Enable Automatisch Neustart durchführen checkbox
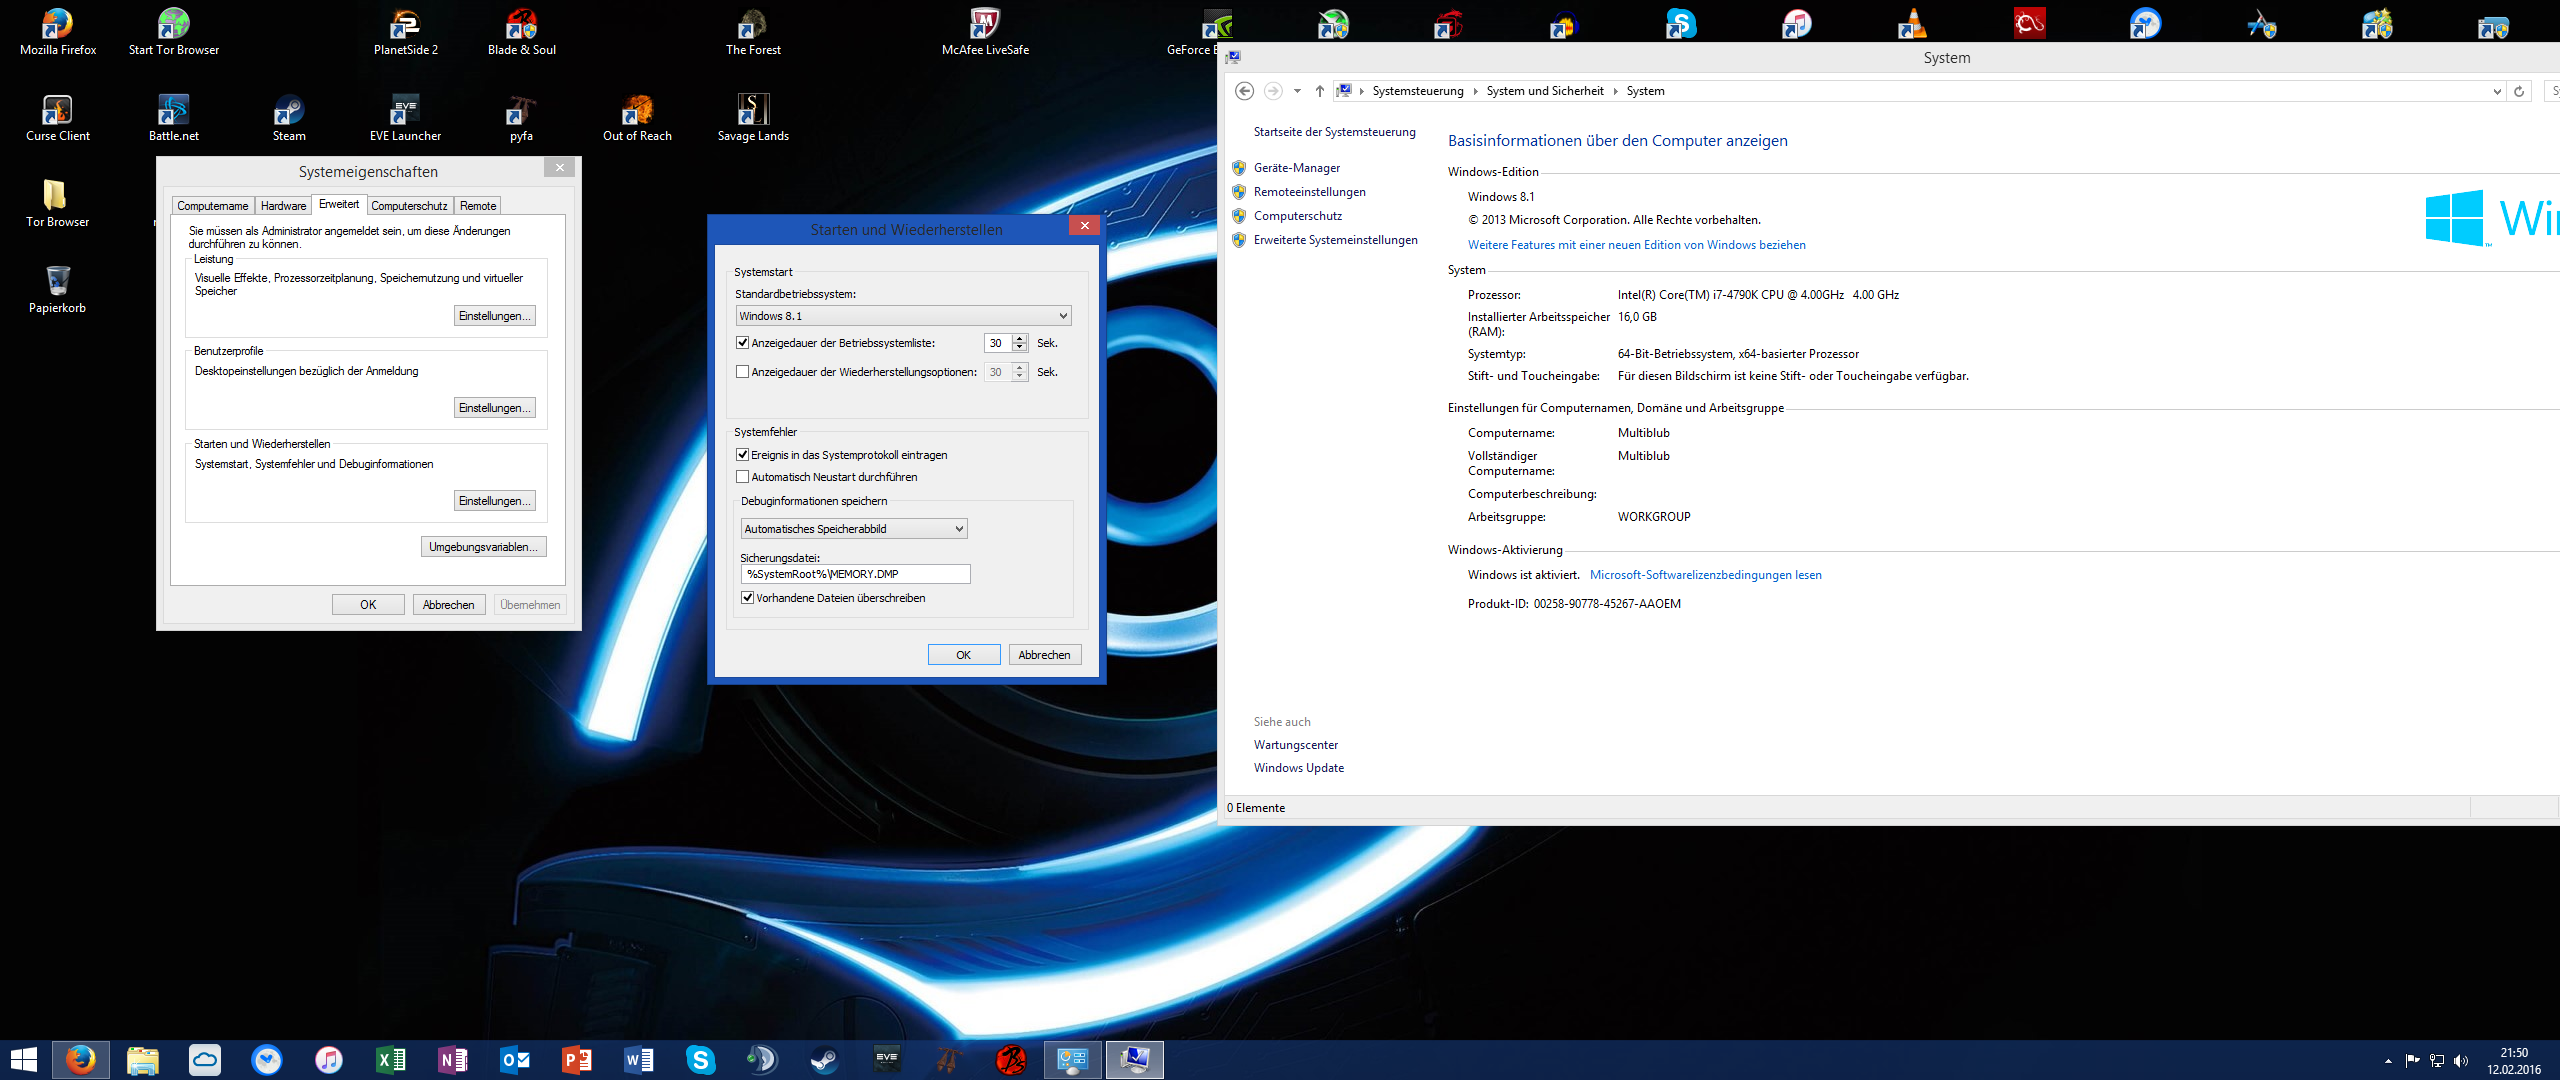2560x1080 pixels. [743, 477]
